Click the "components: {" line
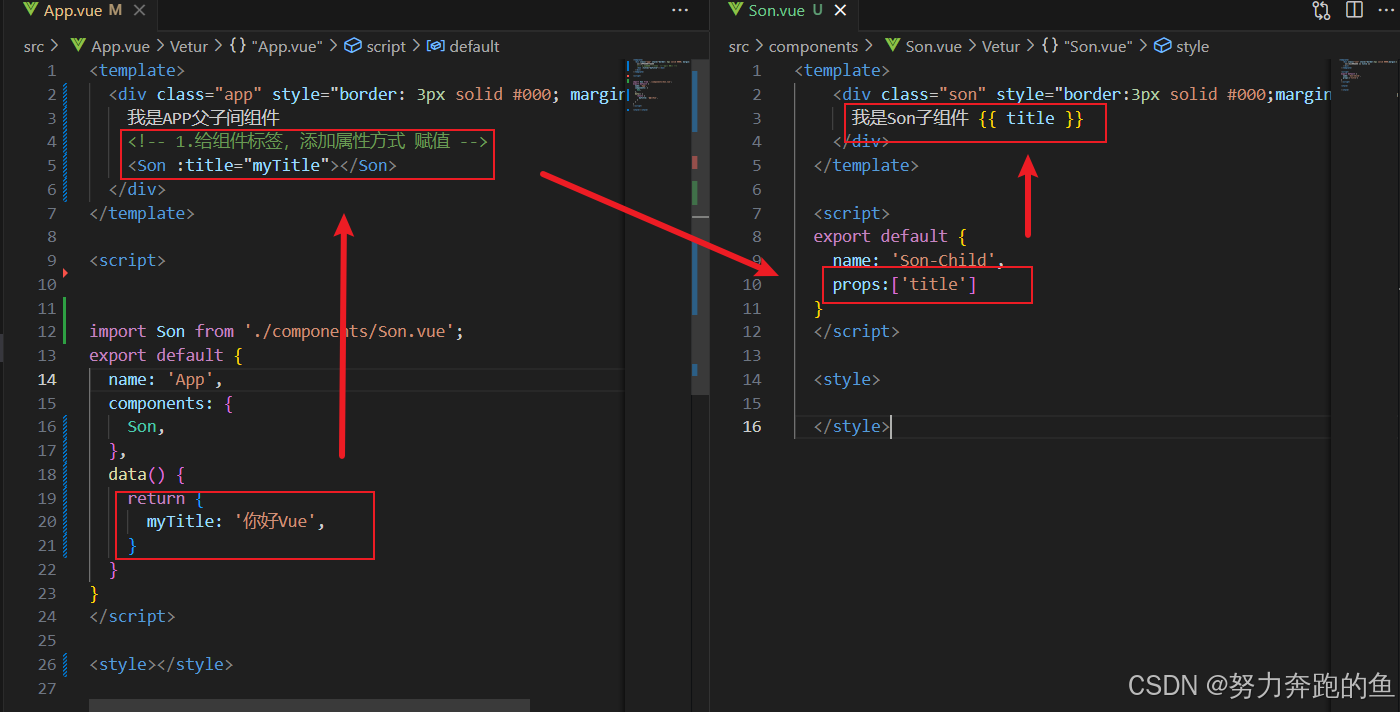1400x712 pixels. pyautogui.click(x=170, y=404)
